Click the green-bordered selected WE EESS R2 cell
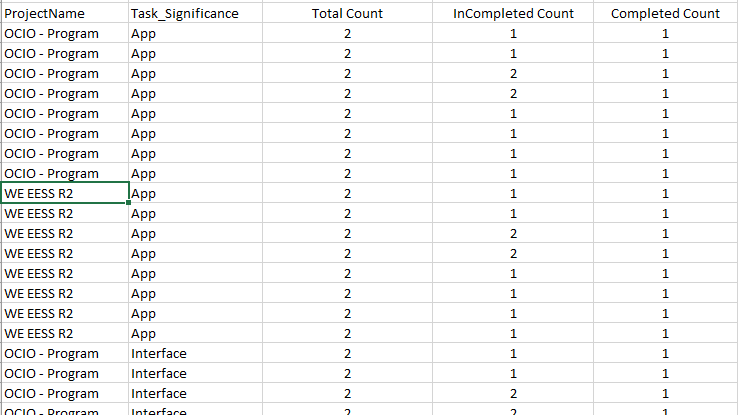Screen dimensions: 738x415 [x=65, y=193]
